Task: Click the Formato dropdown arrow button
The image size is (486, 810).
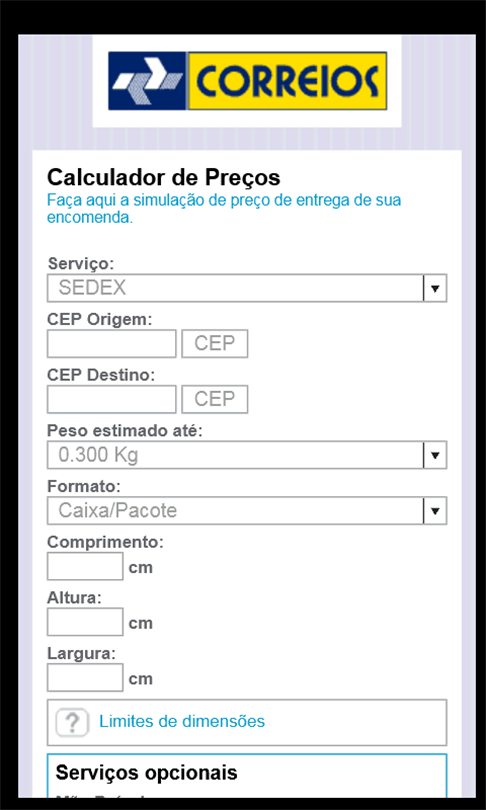Action: (435, 511)
